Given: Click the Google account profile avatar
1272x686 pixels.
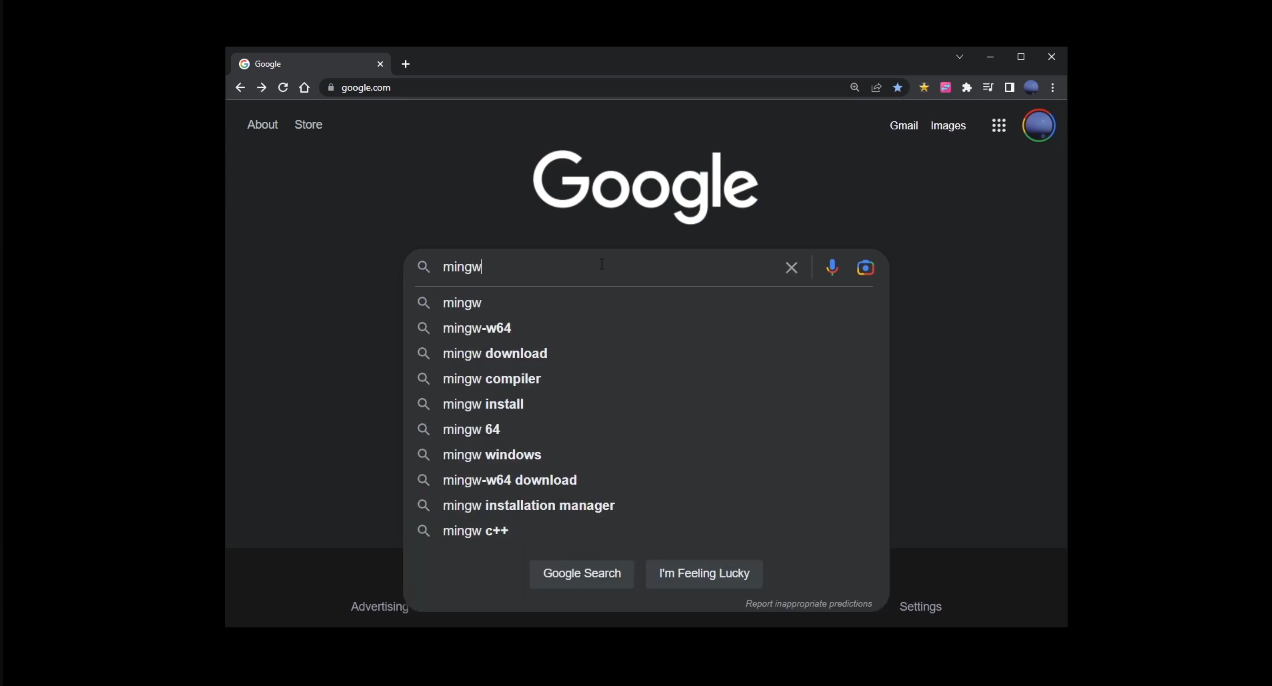Looking at the screenshot, I should tap(1038, 125).
